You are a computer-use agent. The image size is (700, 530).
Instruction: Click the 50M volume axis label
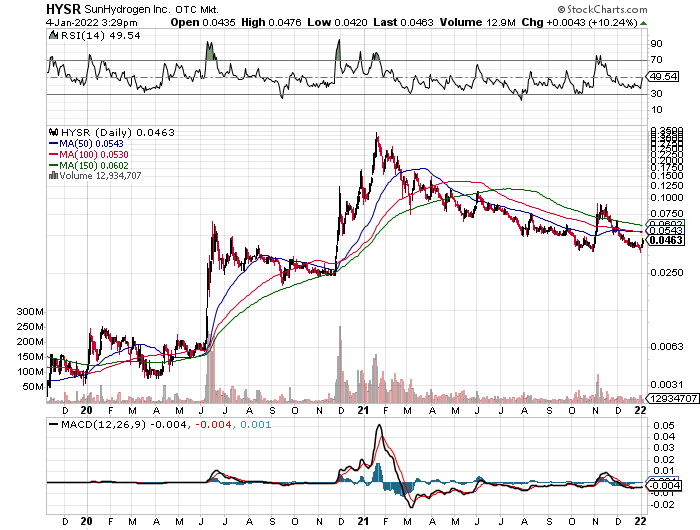point(33,387)
